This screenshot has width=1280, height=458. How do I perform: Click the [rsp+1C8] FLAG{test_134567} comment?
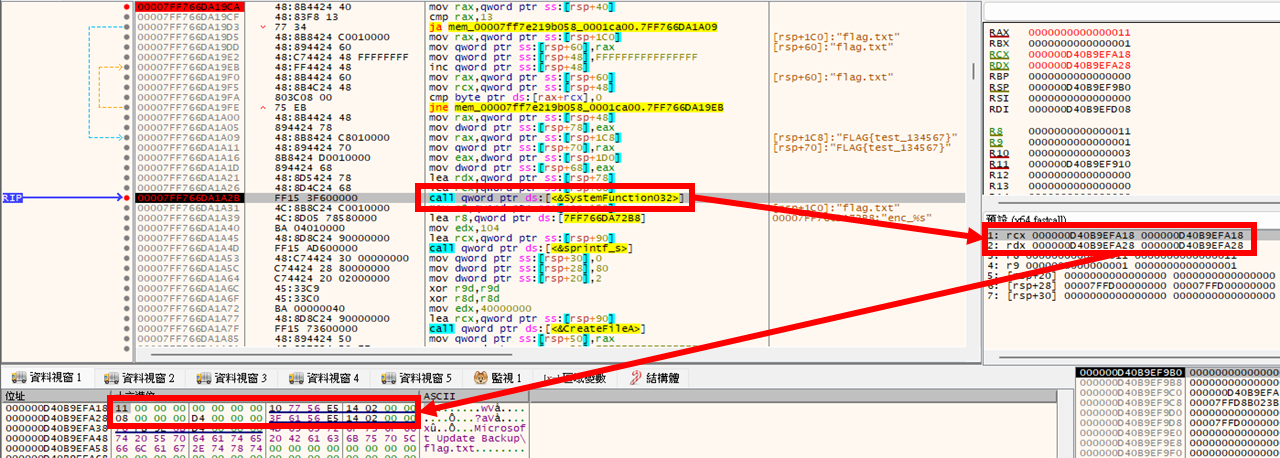866,137
